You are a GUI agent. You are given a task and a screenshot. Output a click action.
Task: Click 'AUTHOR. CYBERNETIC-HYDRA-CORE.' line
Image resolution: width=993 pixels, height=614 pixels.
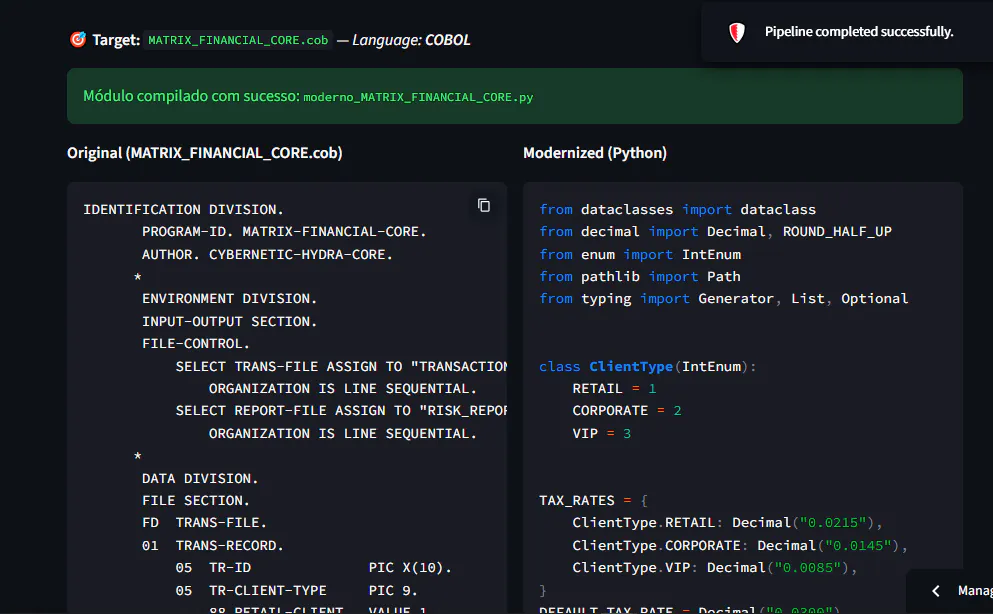(x=267, y=254)
